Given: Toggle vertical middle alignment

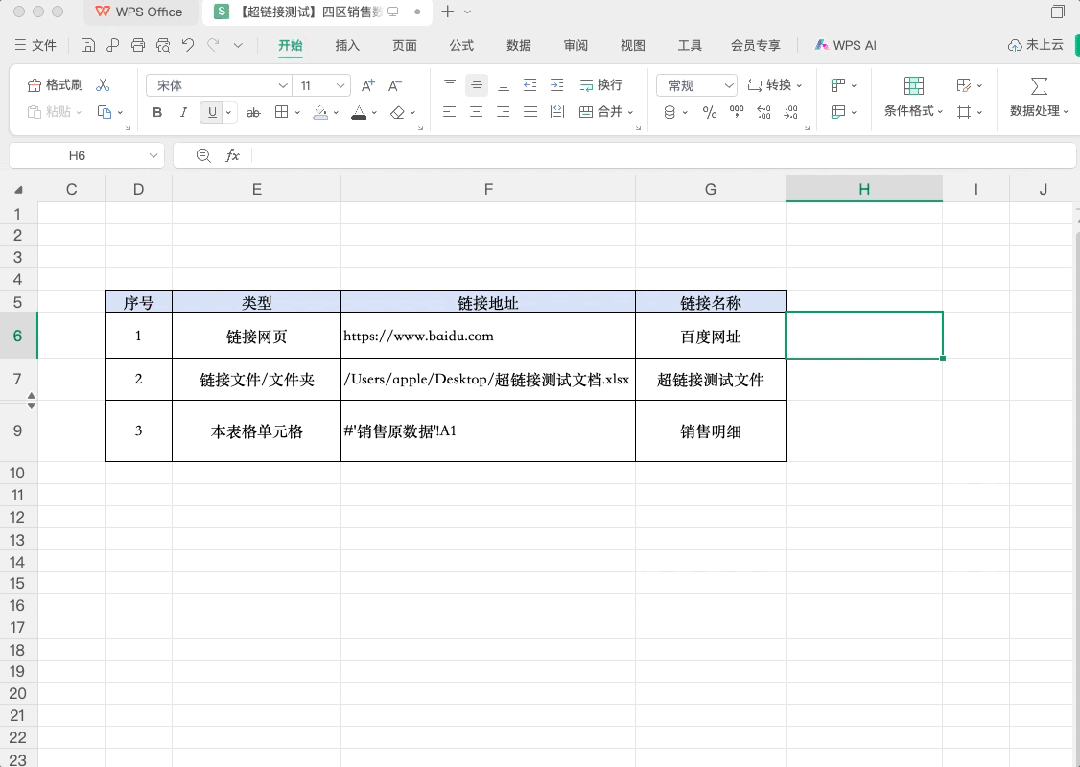Looking at the screenshot, I should click(476, 85).
